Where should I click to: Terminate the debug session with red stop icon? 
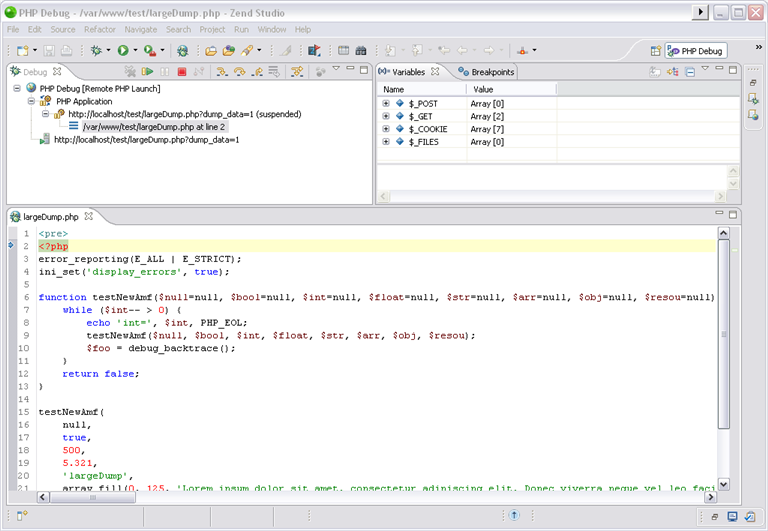[181, 72]
